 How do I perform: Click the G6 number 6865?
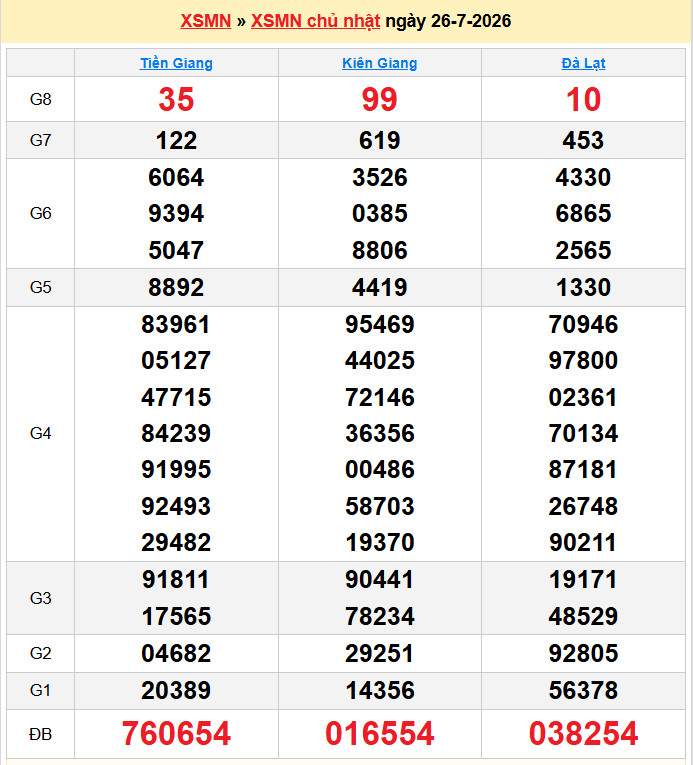coord(583,213)
